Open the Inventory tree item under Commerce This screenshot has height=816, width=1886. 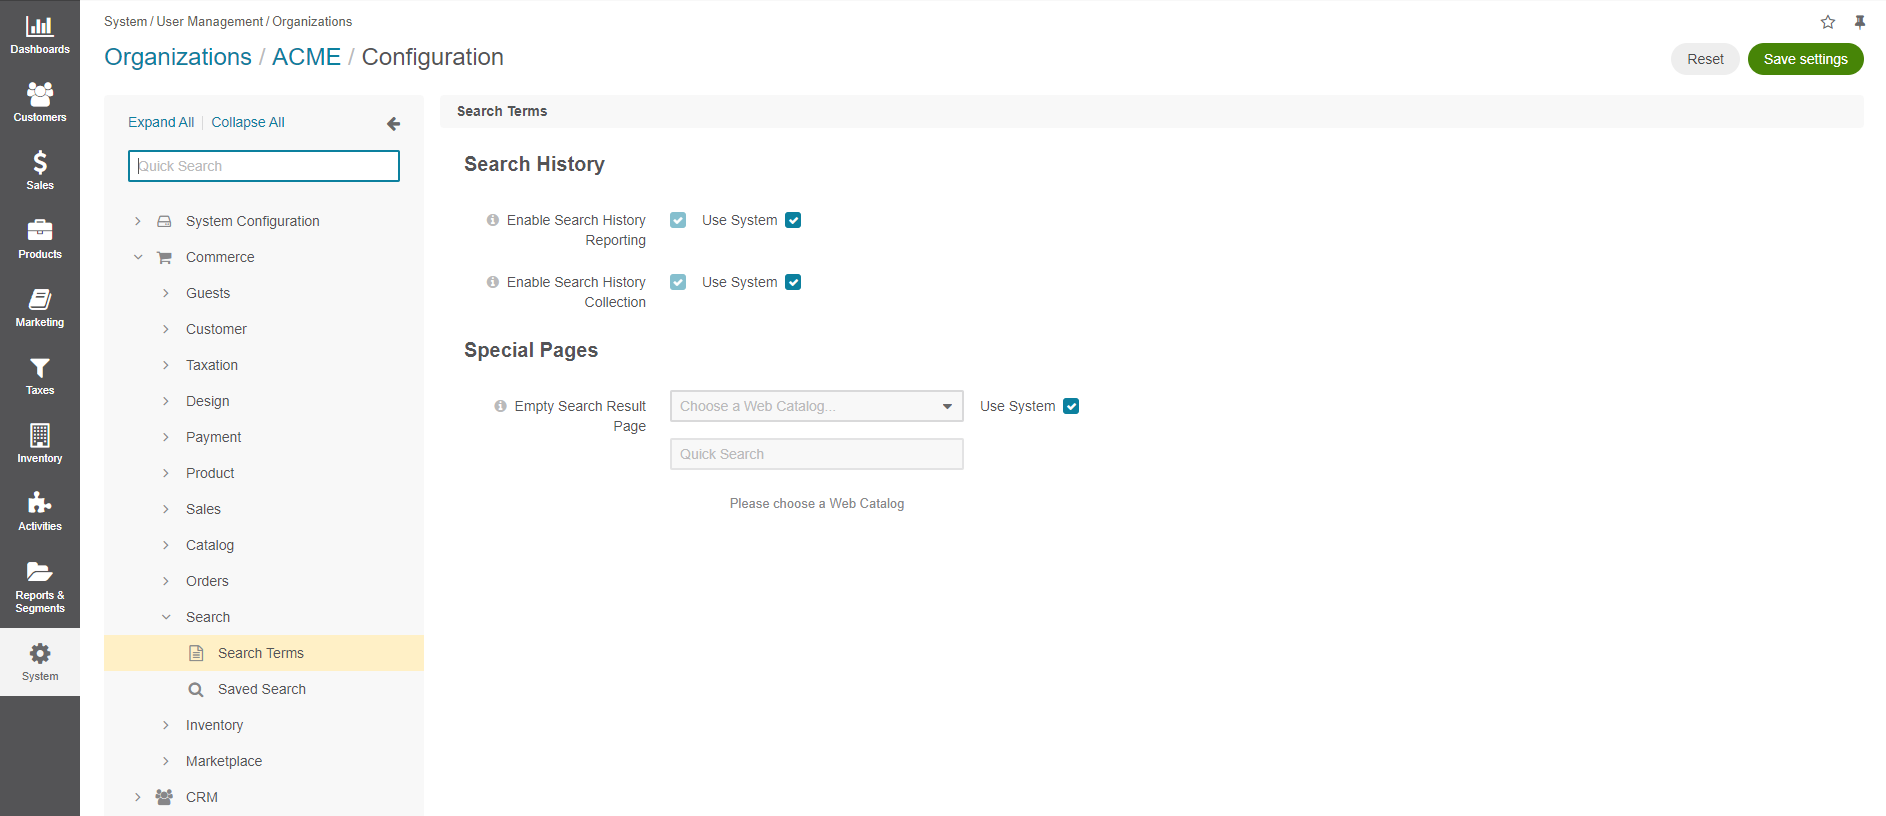(214, 725)
